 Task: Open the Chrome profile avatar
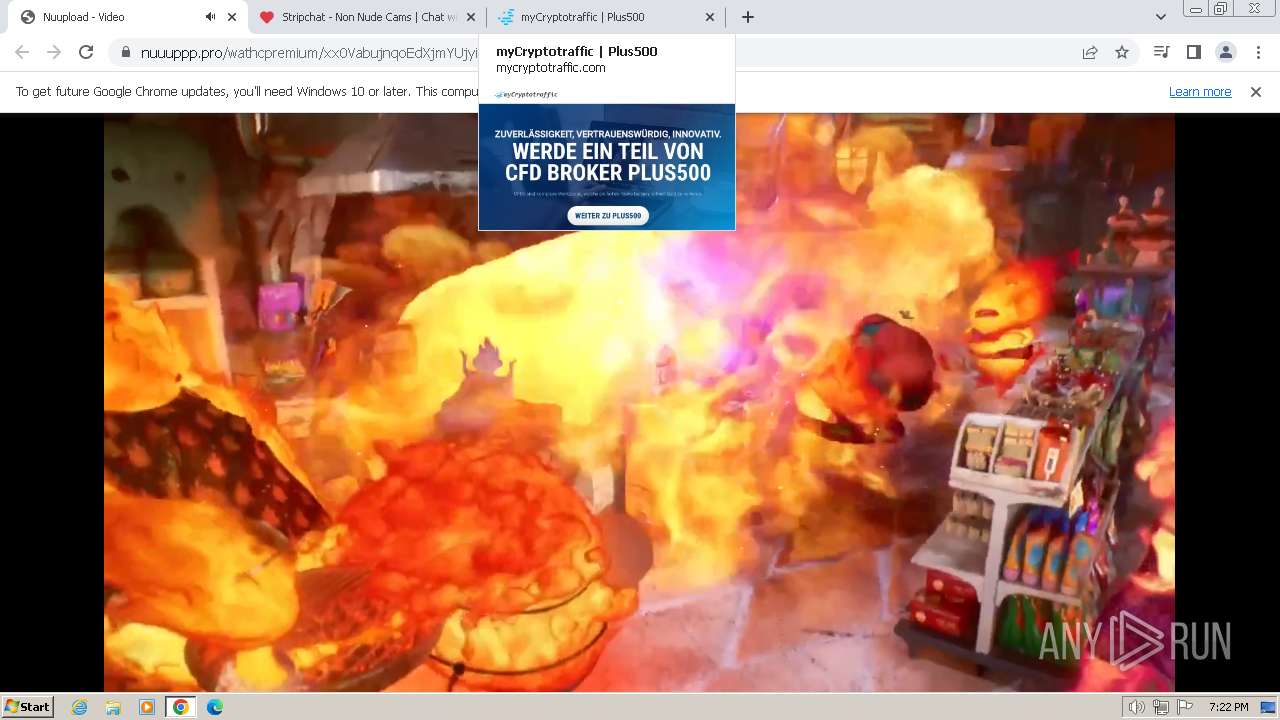(1225, 53)
